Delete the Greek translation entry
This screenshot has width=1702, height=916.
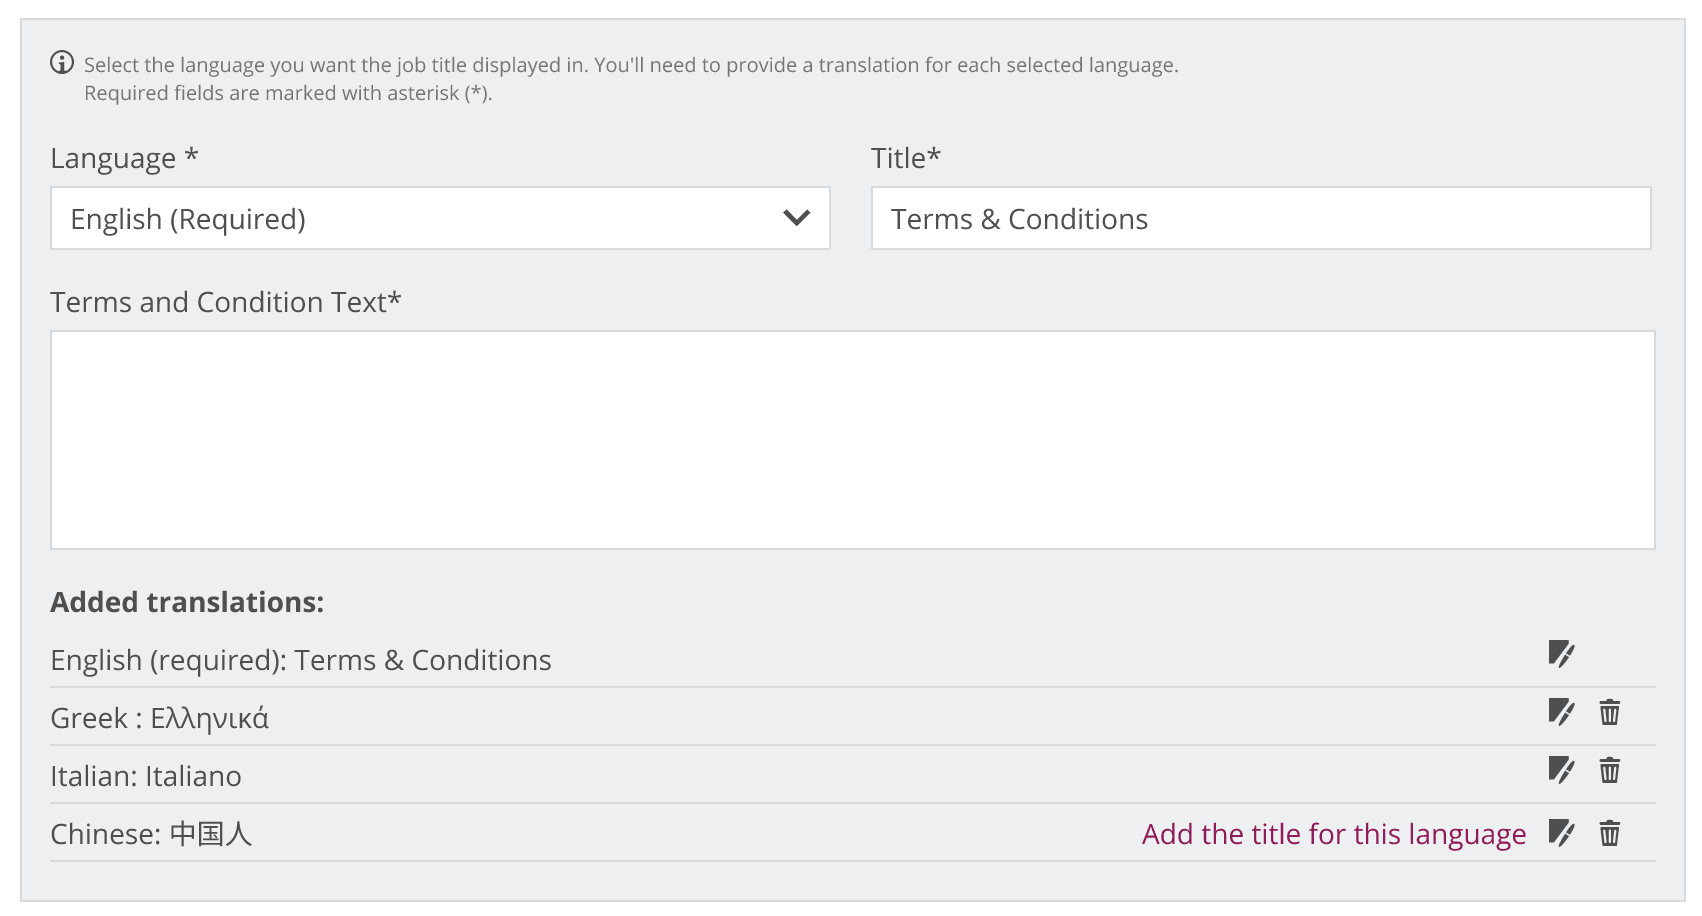point(1610,712)
